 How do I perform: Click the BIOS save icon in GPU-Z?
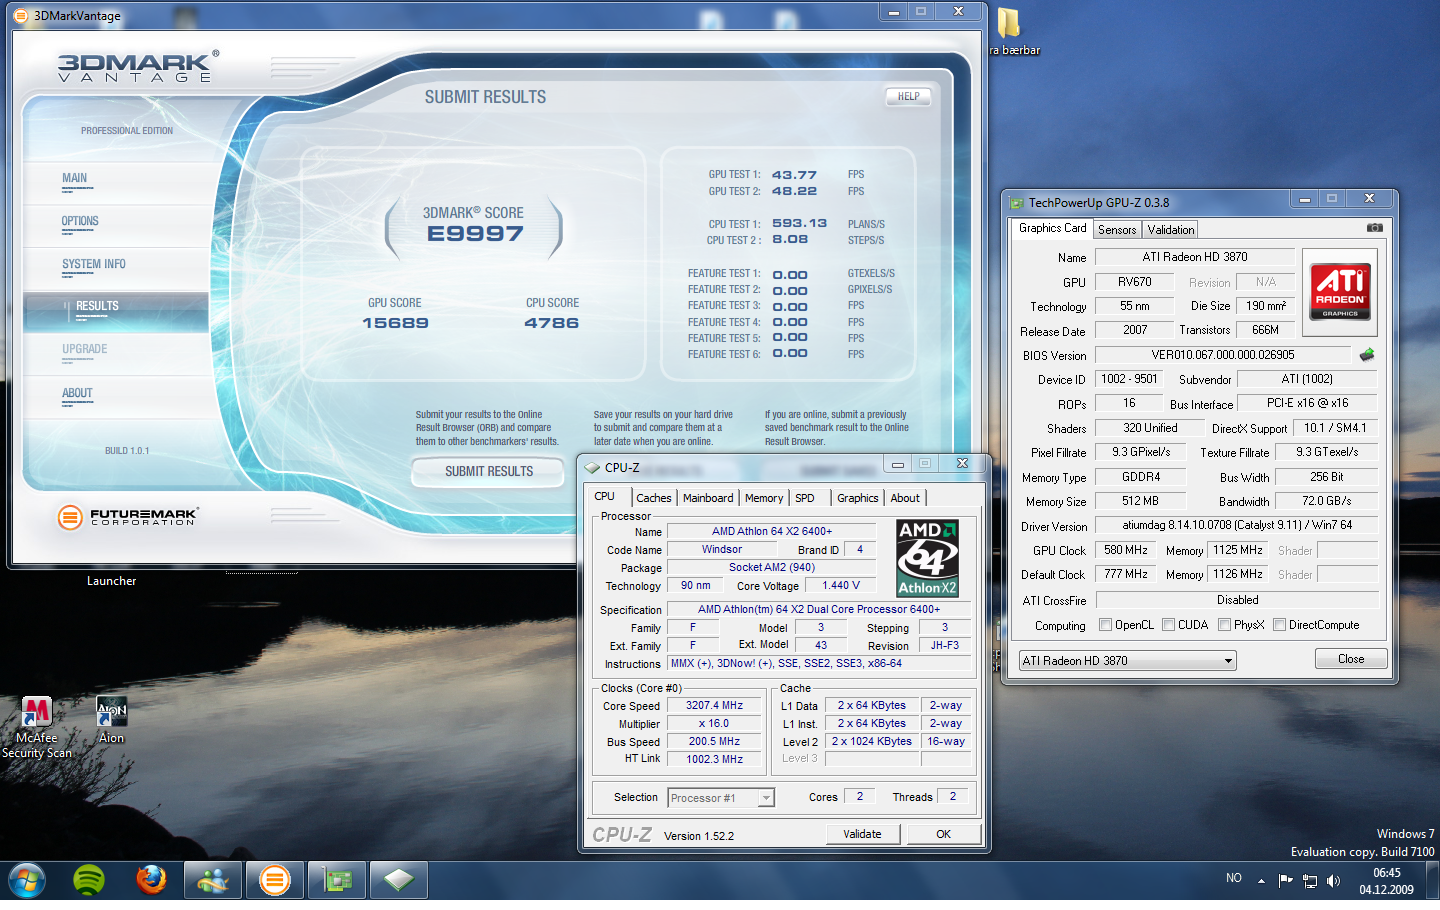tap(1367, 355)
